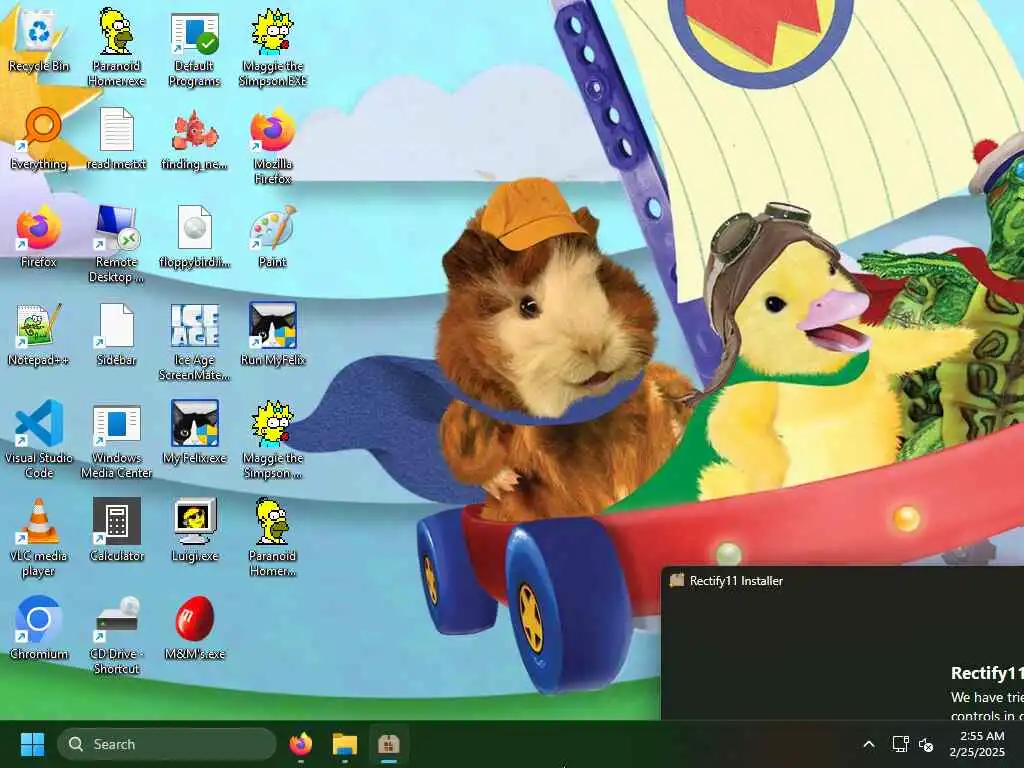Select Paranoid Homer icon beside Luigi.exe
Screen dimensions: 1024x768
coord(273,537)
